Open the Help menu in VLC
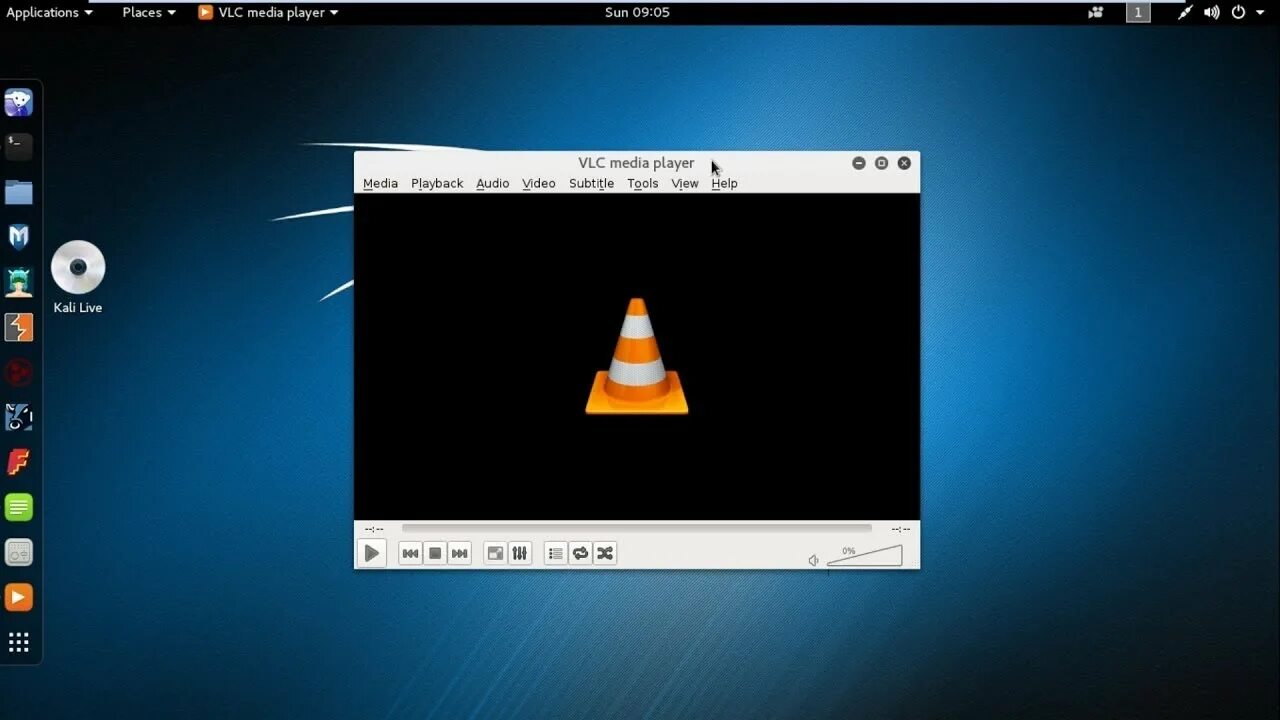Image resolution: width=1280 pixels, height=720 pixels. point(724,183)
